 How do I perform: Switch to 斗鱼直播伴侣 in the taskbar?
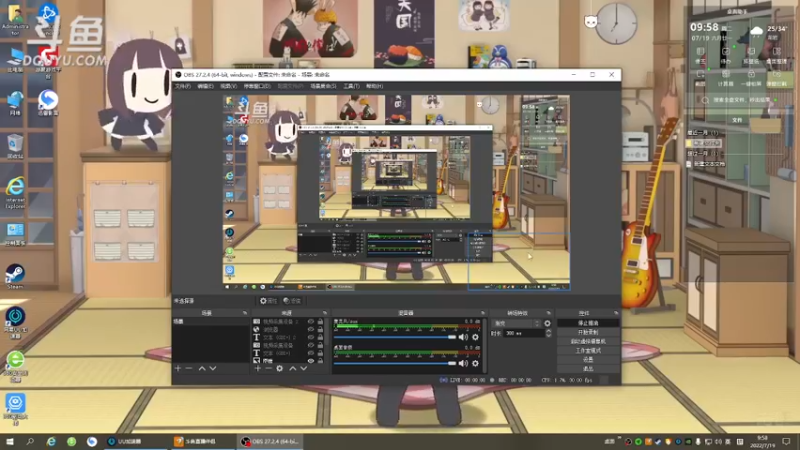point(203,441)
